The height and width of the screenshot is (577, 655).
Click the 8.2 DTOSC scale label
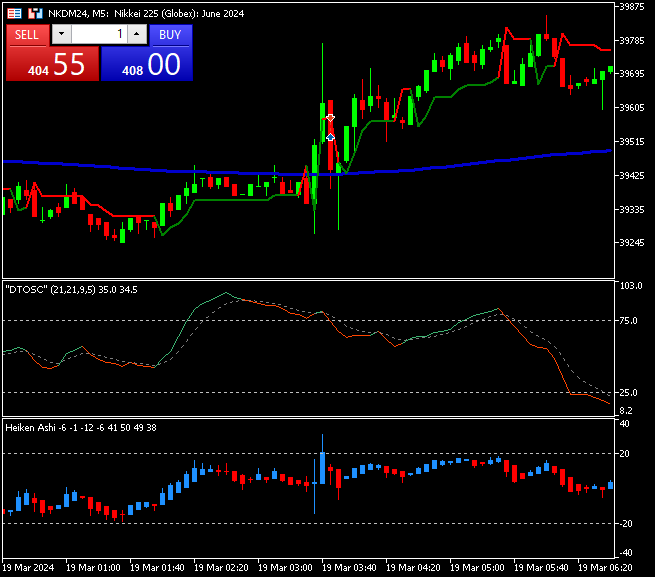[626, 411]
